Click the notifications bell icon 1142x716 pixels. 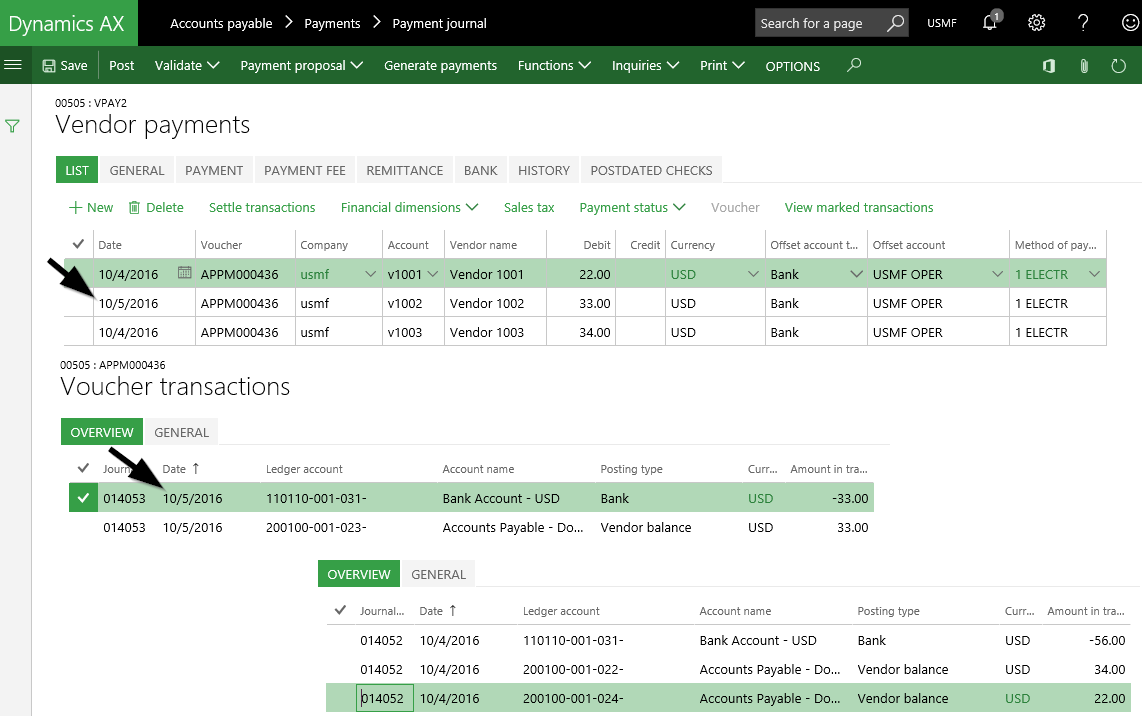(x=990, y=23)
